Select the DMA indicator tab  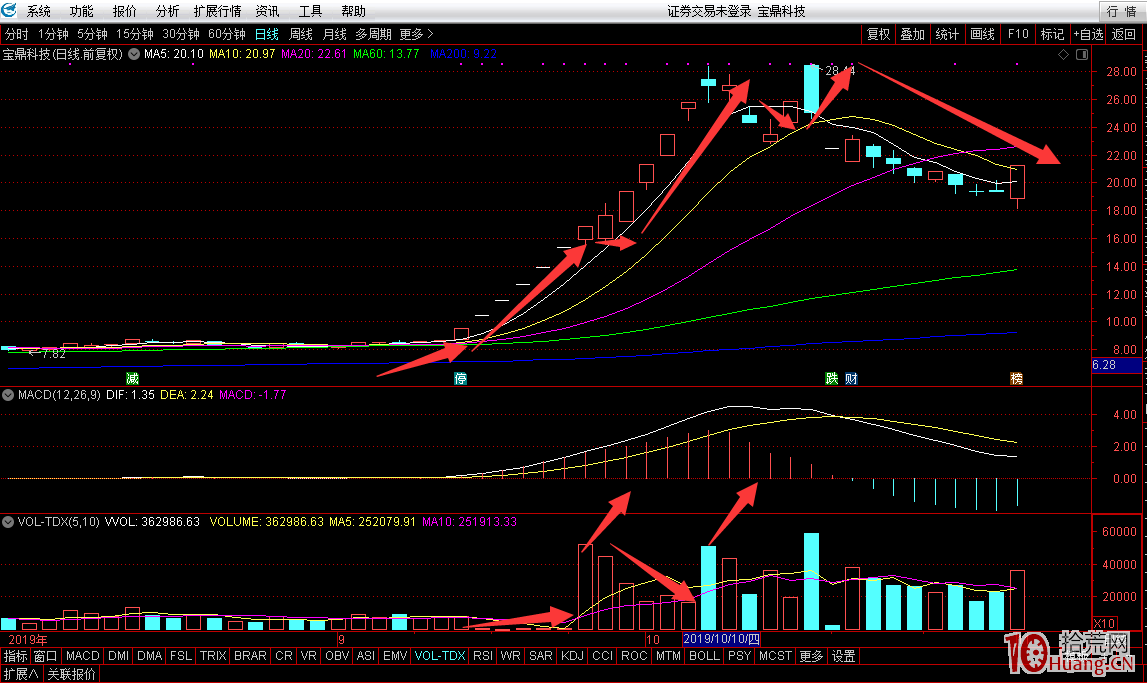[149, 656]
